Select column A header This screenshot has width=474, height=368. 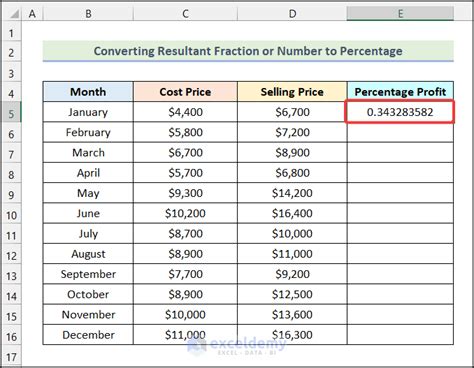(x=32, y=14)
